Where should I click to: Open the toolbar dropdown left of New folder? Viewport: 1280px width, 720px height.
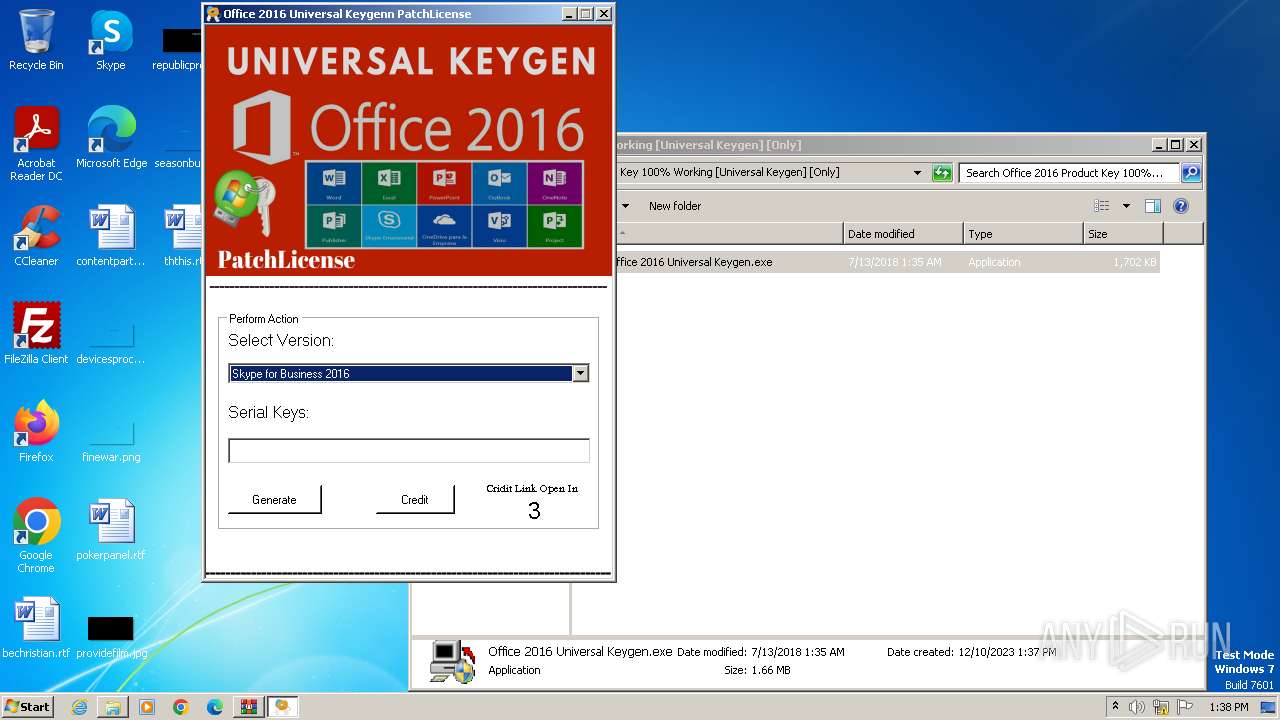tap(626, 206)
